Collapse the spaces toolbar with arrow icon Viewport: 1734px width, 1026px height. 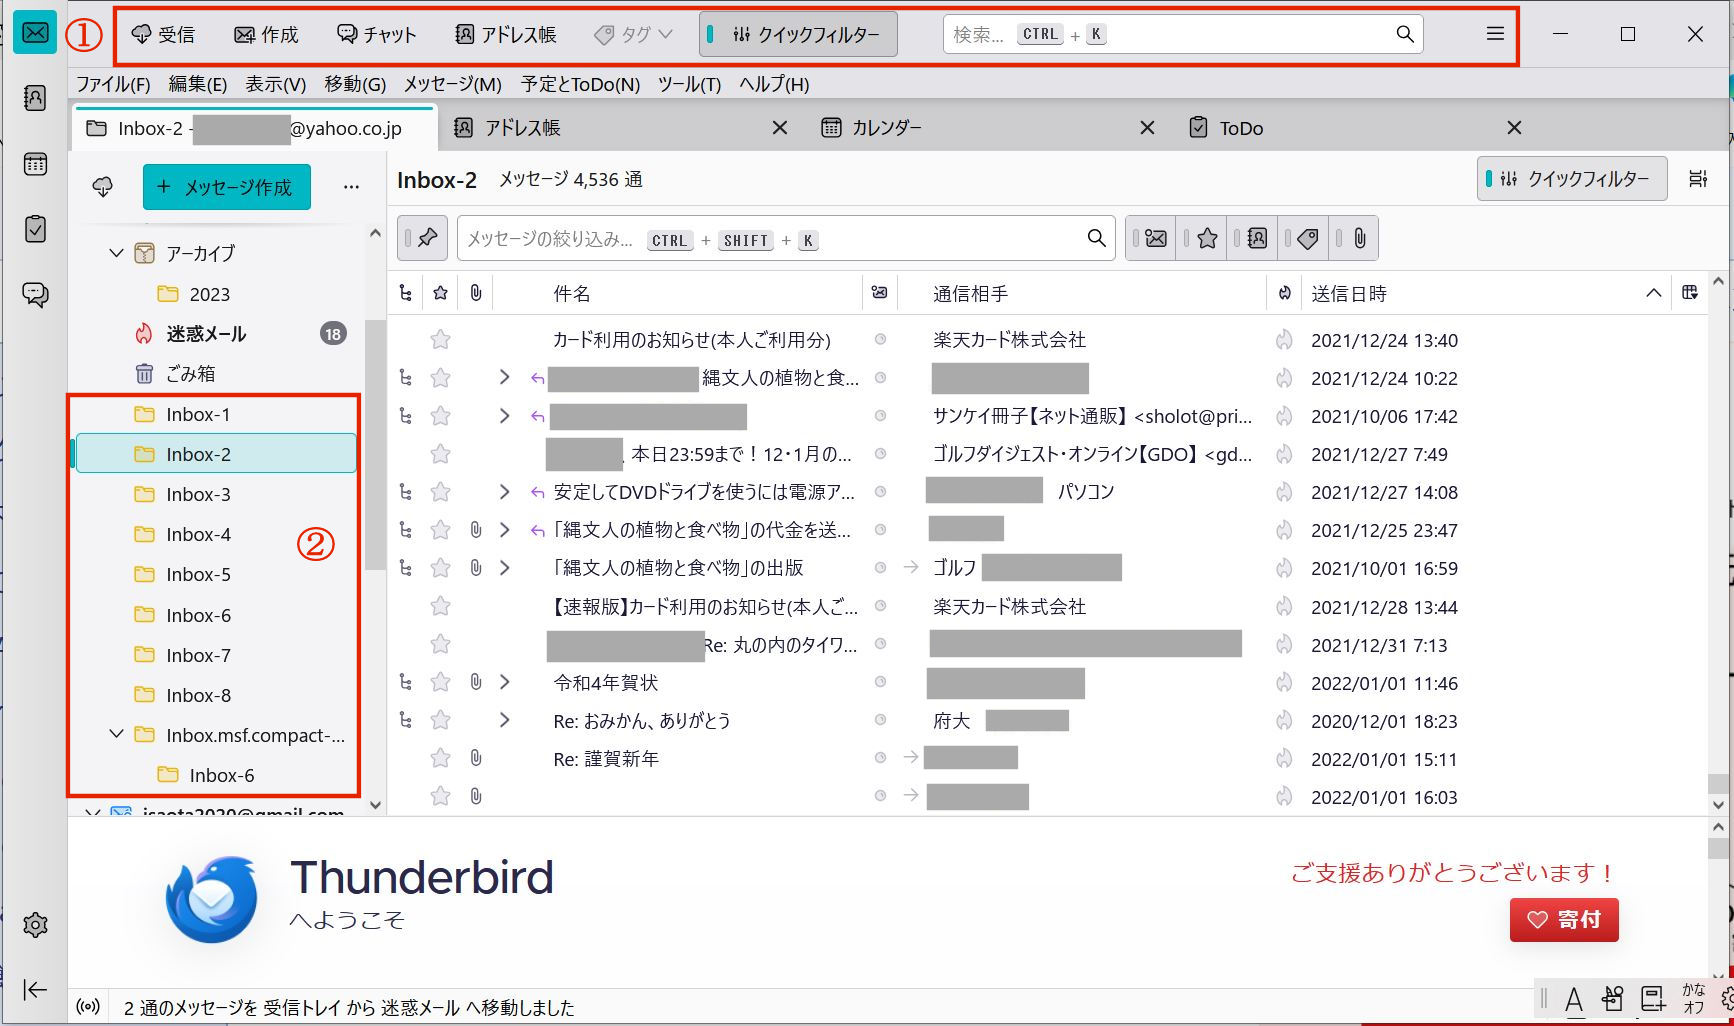point(35,989)
